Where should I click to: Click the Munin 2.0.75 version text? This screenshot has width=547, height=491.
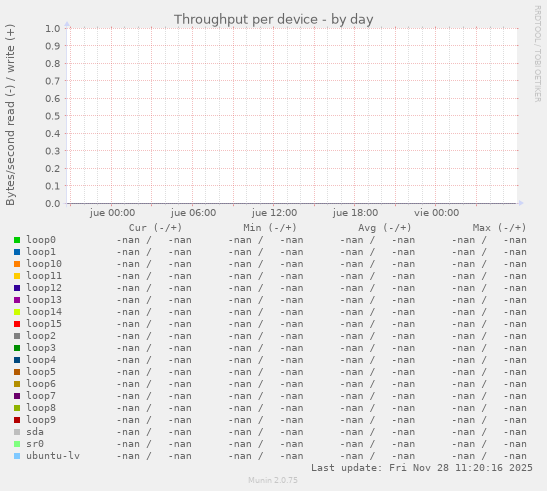pyautogui.click(x=273, y=480)
